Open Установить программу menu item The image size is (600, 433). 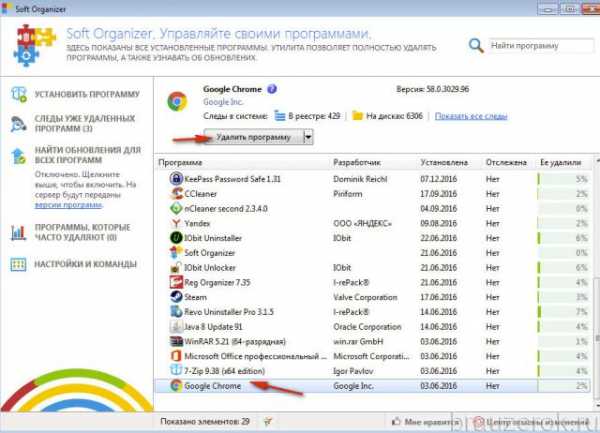(87, 94)
